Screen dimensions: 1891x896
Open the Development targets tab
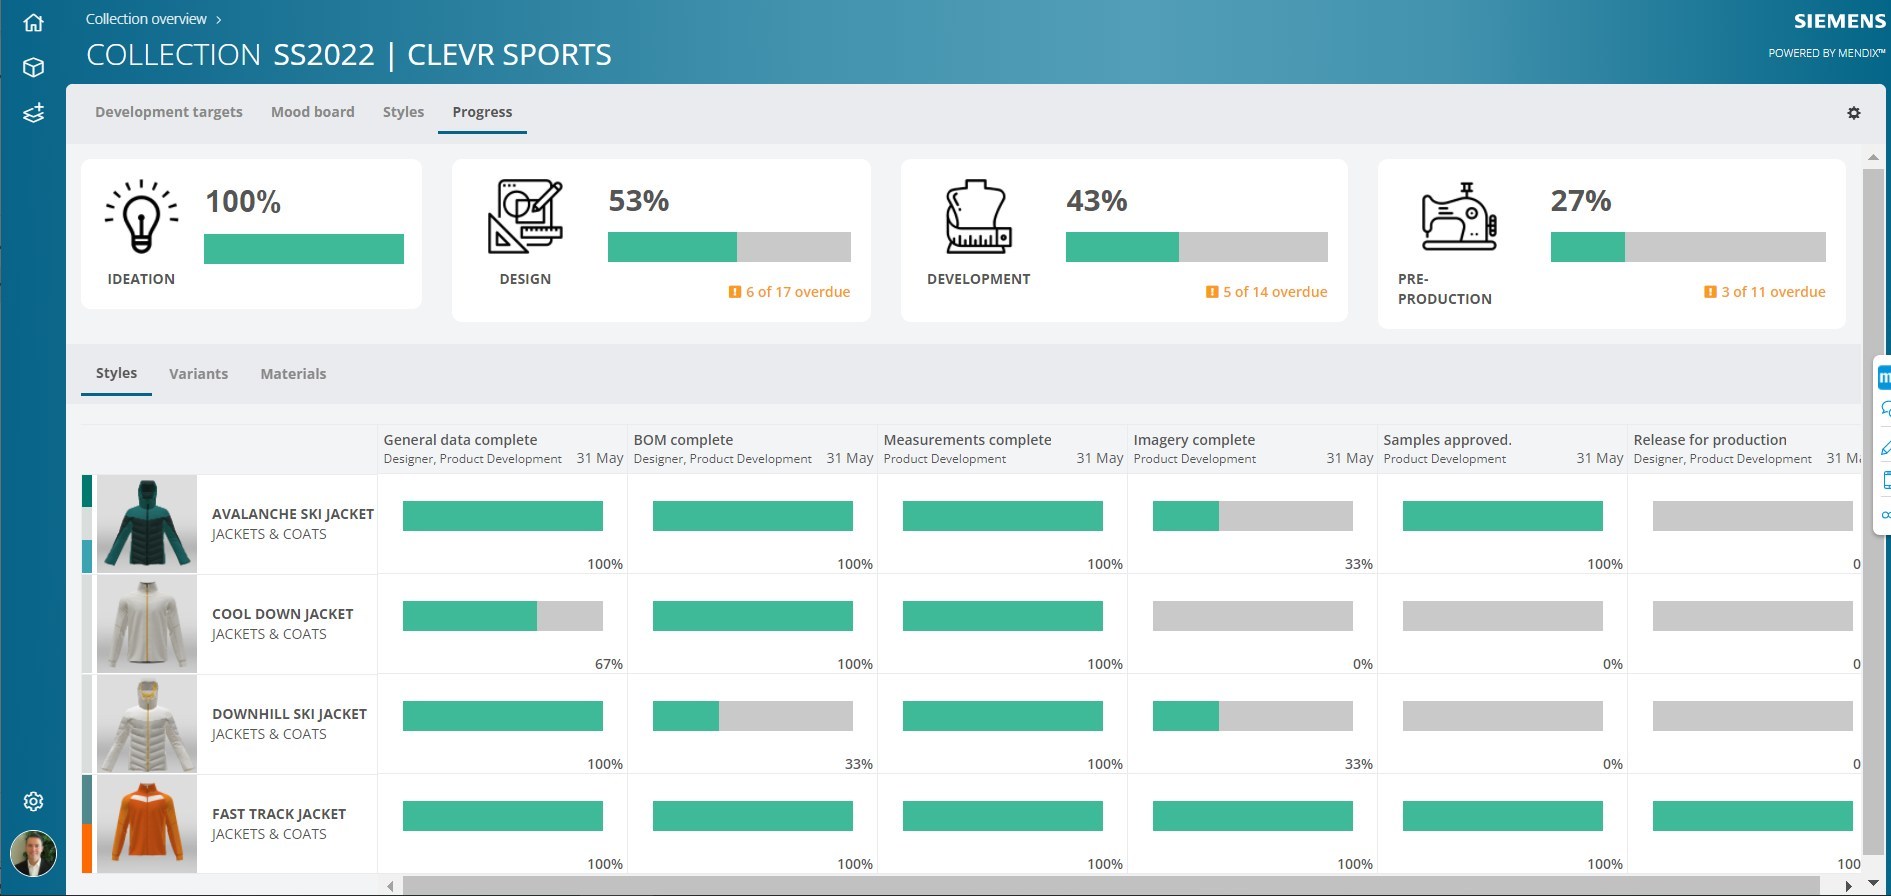pos(168,112)
